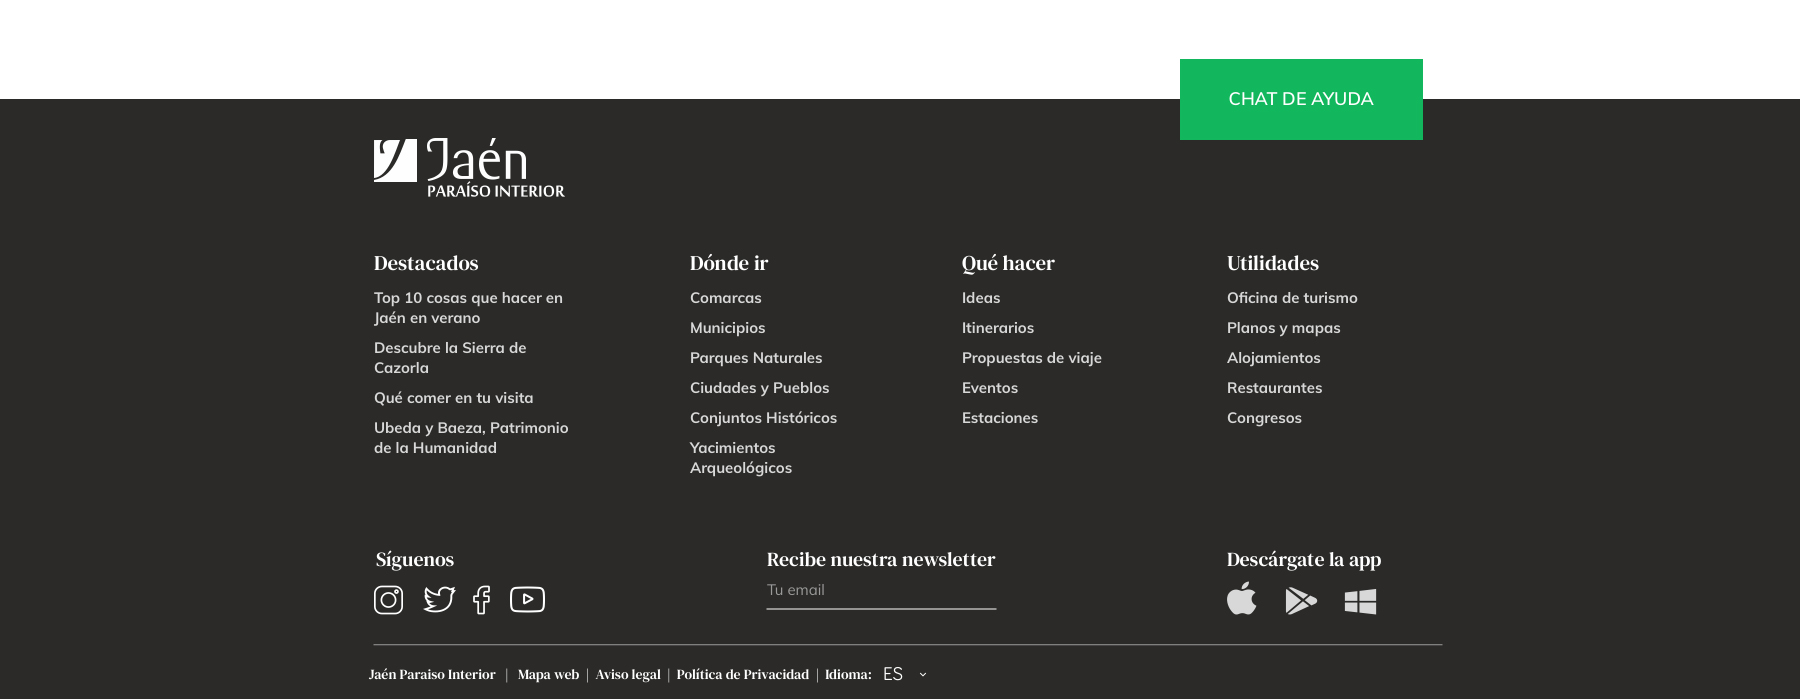
Task: Download the app via Windows icon
Action: pos(1360,601)
